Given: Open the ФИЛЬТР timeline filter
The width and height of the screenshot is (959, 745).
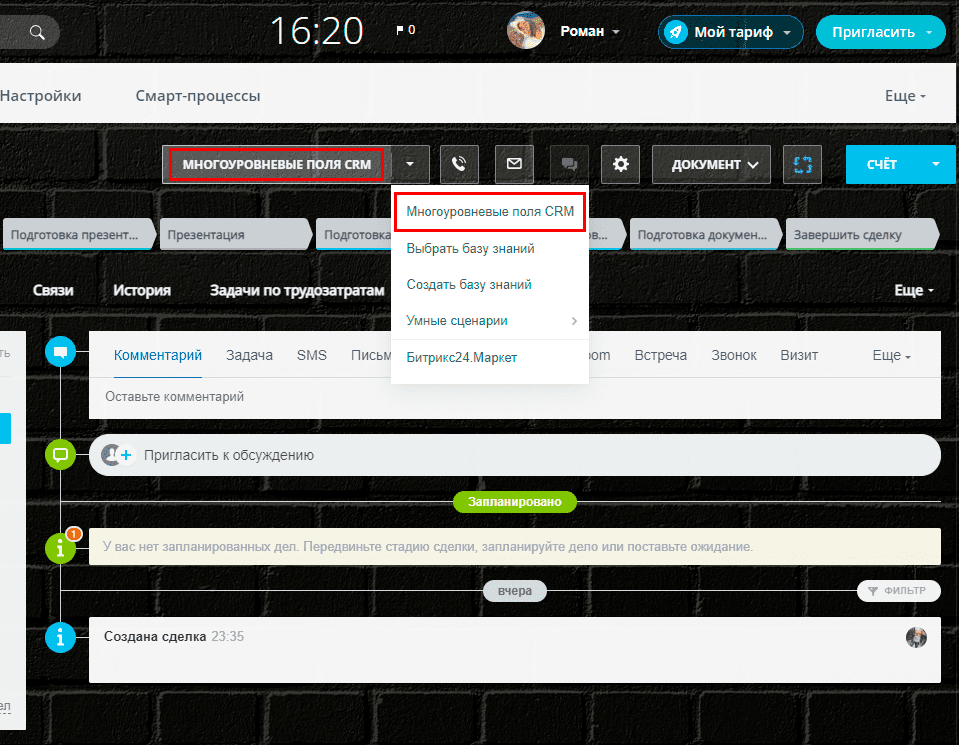Looking at the screenshot, I should pyautogui.click(x=898, y=591).
